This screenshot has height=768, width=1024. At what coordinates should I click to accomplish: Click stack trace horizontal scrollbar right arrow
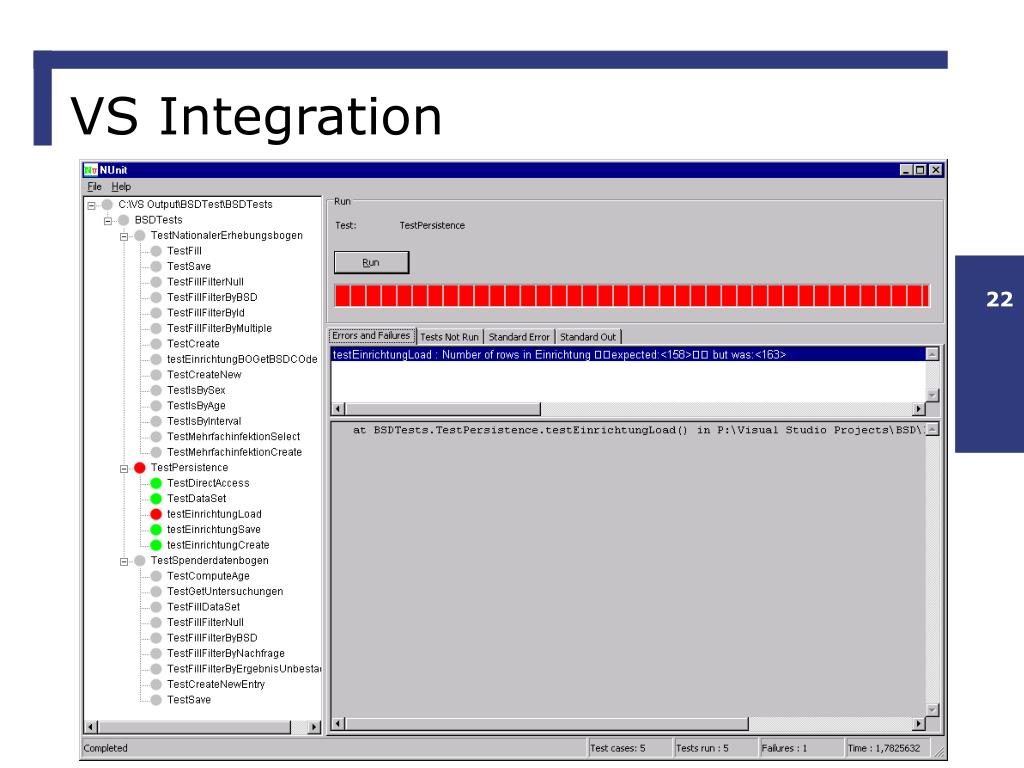tap(919, 724)
